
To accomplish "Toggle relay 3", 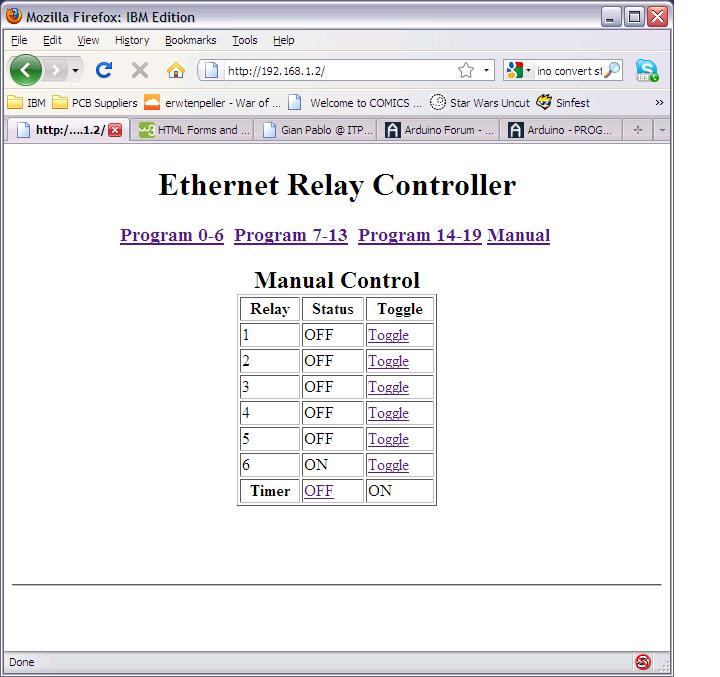I will click(x=388, y=387).
